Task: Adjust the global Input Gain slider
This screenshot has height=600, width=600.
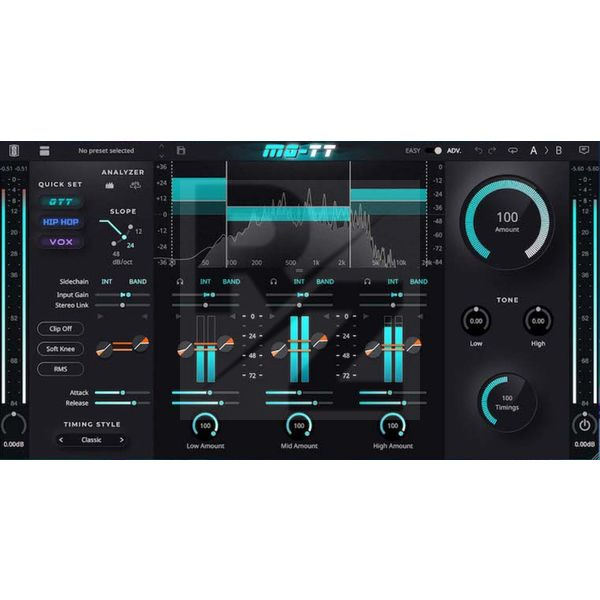Action: 122,295
